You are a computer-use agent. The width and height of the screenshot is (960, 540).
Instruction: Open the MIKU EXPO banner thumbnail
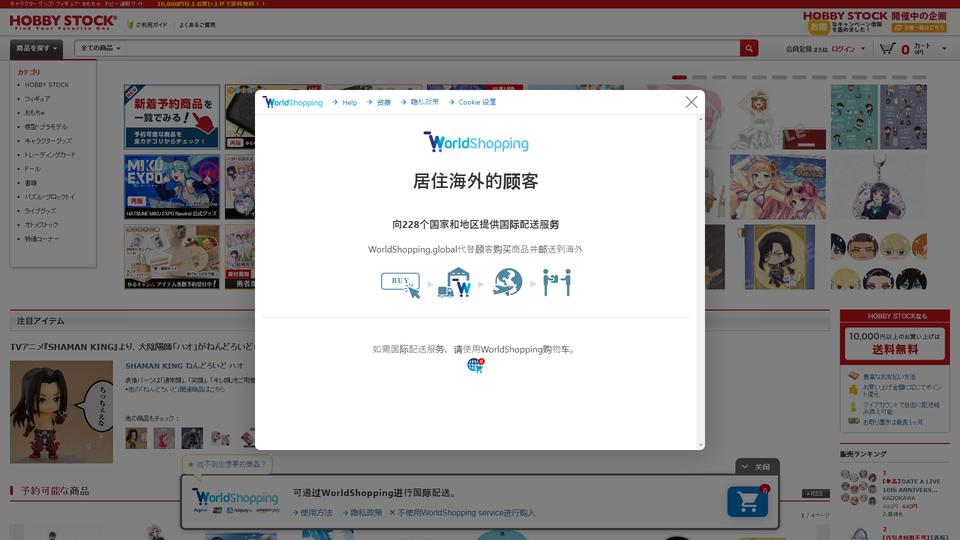[x=171, y=187]
